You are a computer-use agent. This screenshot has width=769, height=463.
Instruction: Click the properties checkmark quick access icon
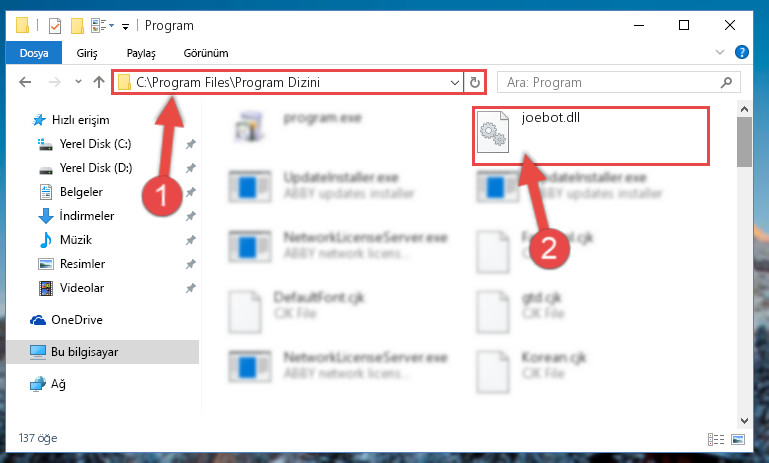tap(55, 26)
